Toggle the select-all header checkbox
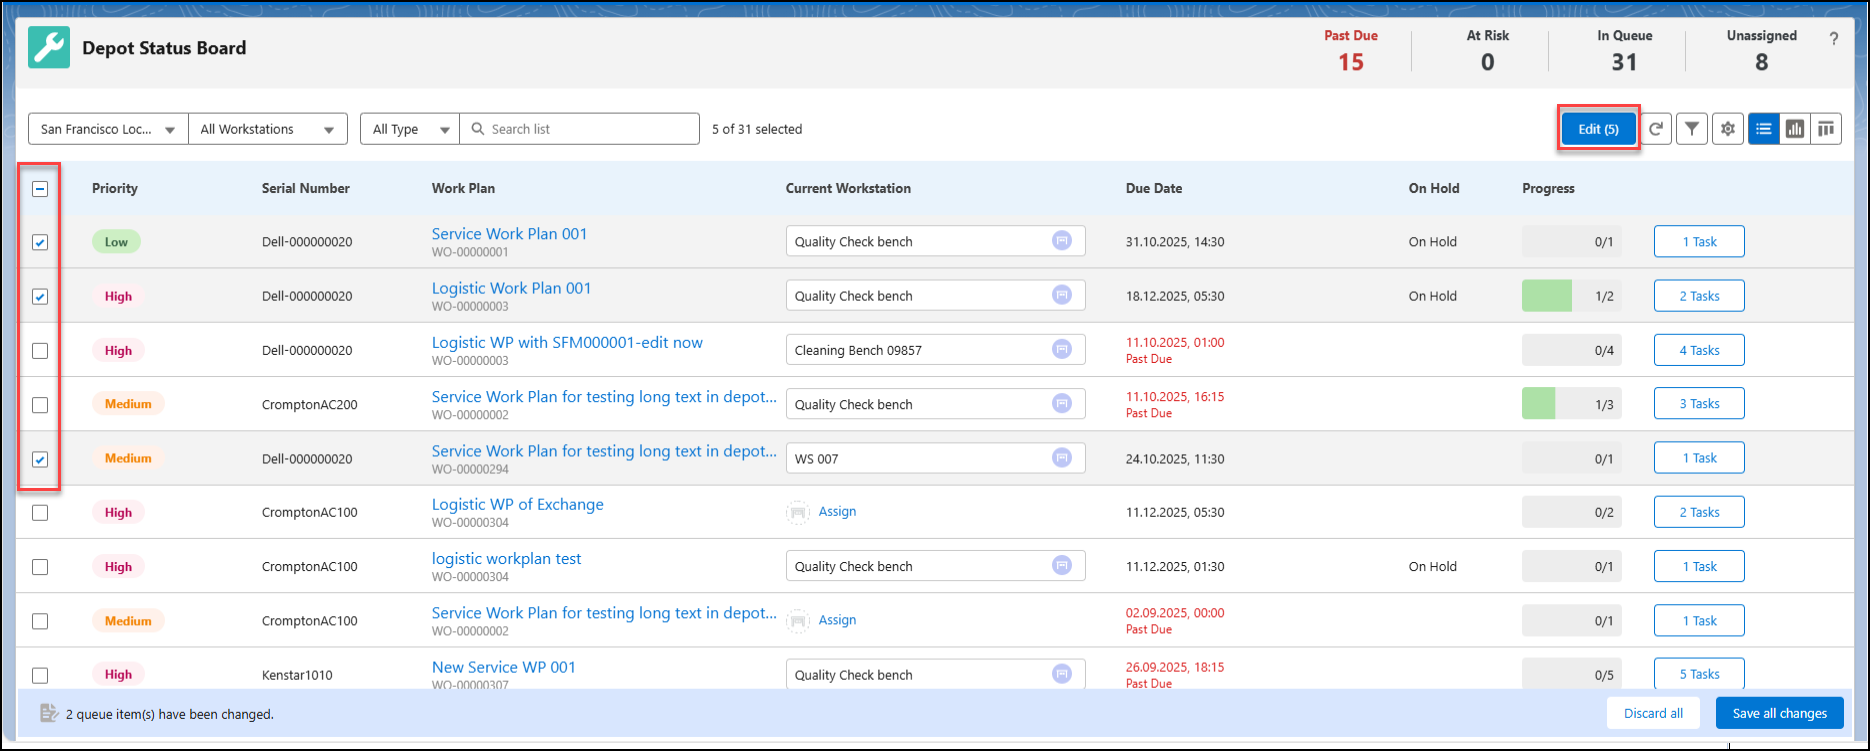 pos(40,188)
